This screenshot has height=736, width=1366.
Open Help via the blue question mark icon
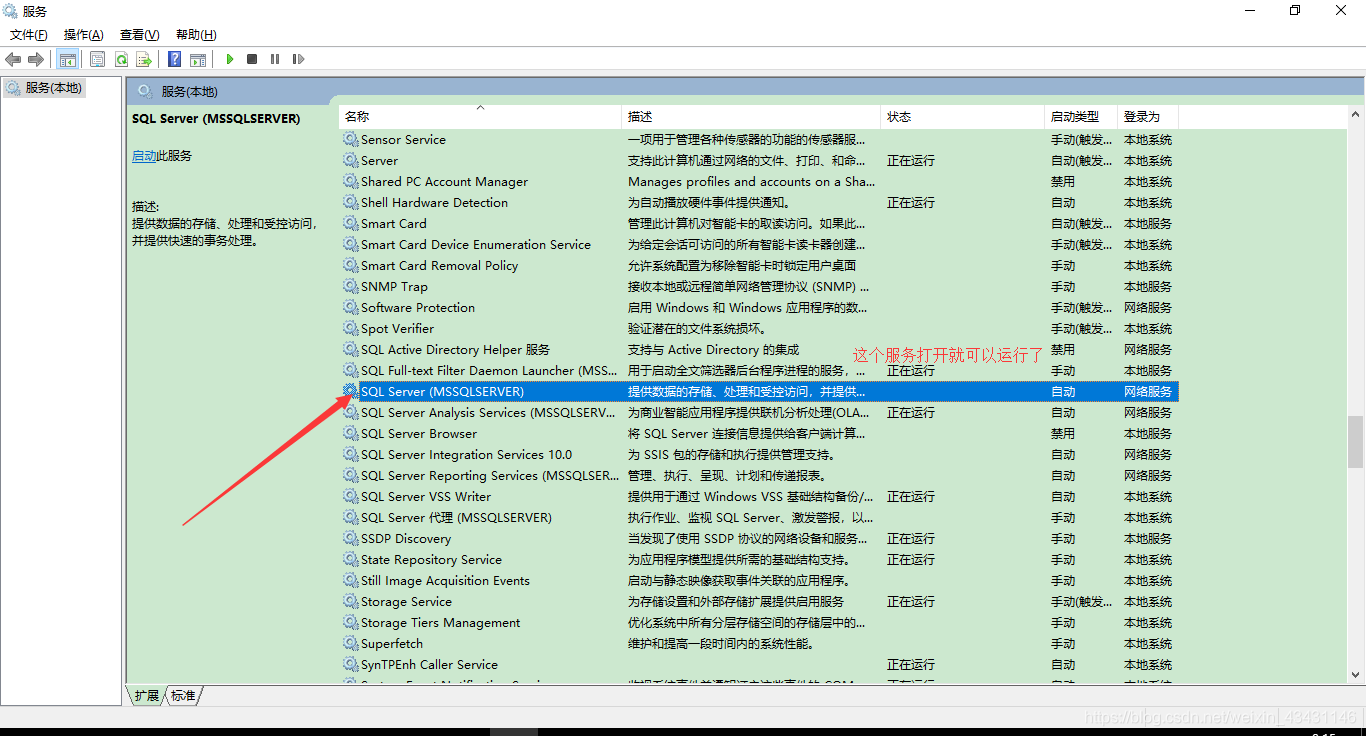pos(174,59)
